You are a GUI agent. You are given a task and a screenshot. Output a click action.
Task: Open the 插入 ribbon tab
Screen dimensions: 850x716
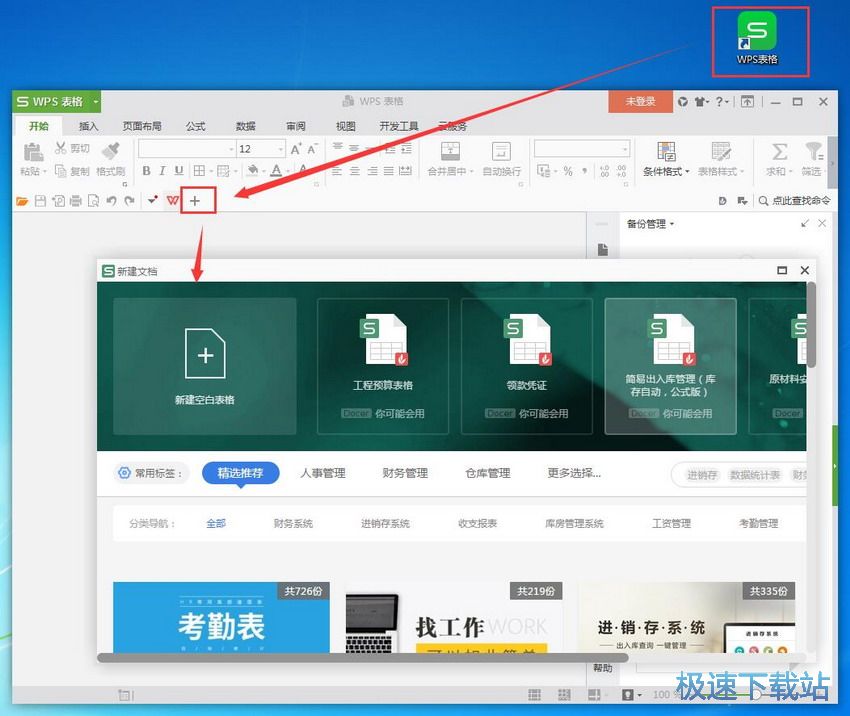pyautogui.click(x=88, y=126)
